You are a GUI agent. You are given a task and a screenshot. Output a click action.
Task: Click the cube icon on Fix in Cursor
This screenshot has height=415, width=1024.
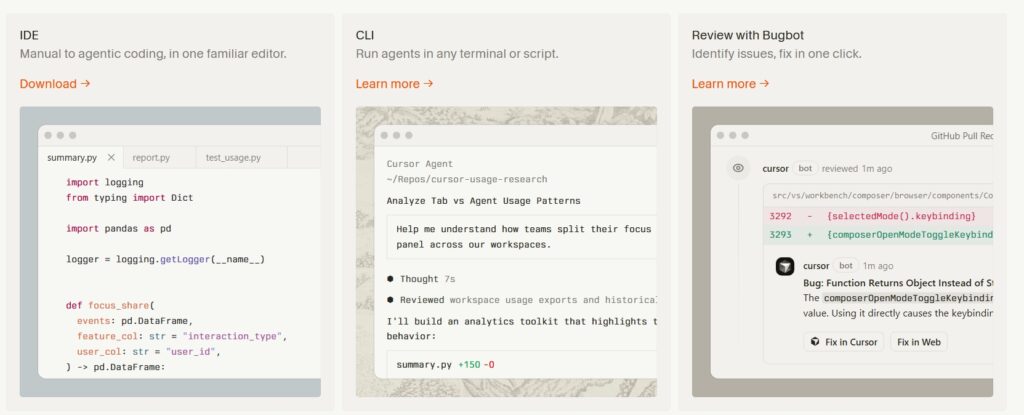point(817,342)
